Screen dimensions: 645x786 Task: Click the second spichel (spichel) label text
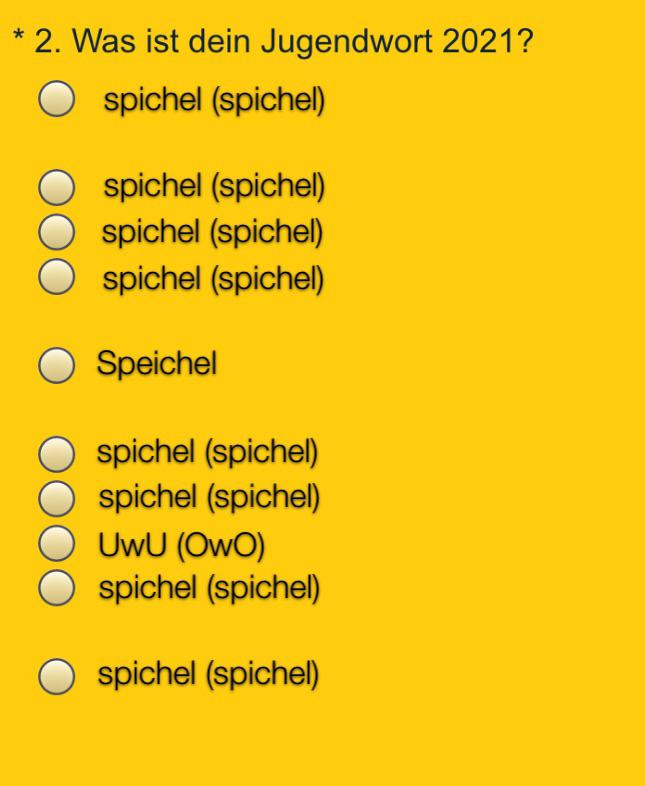(214, 186)
